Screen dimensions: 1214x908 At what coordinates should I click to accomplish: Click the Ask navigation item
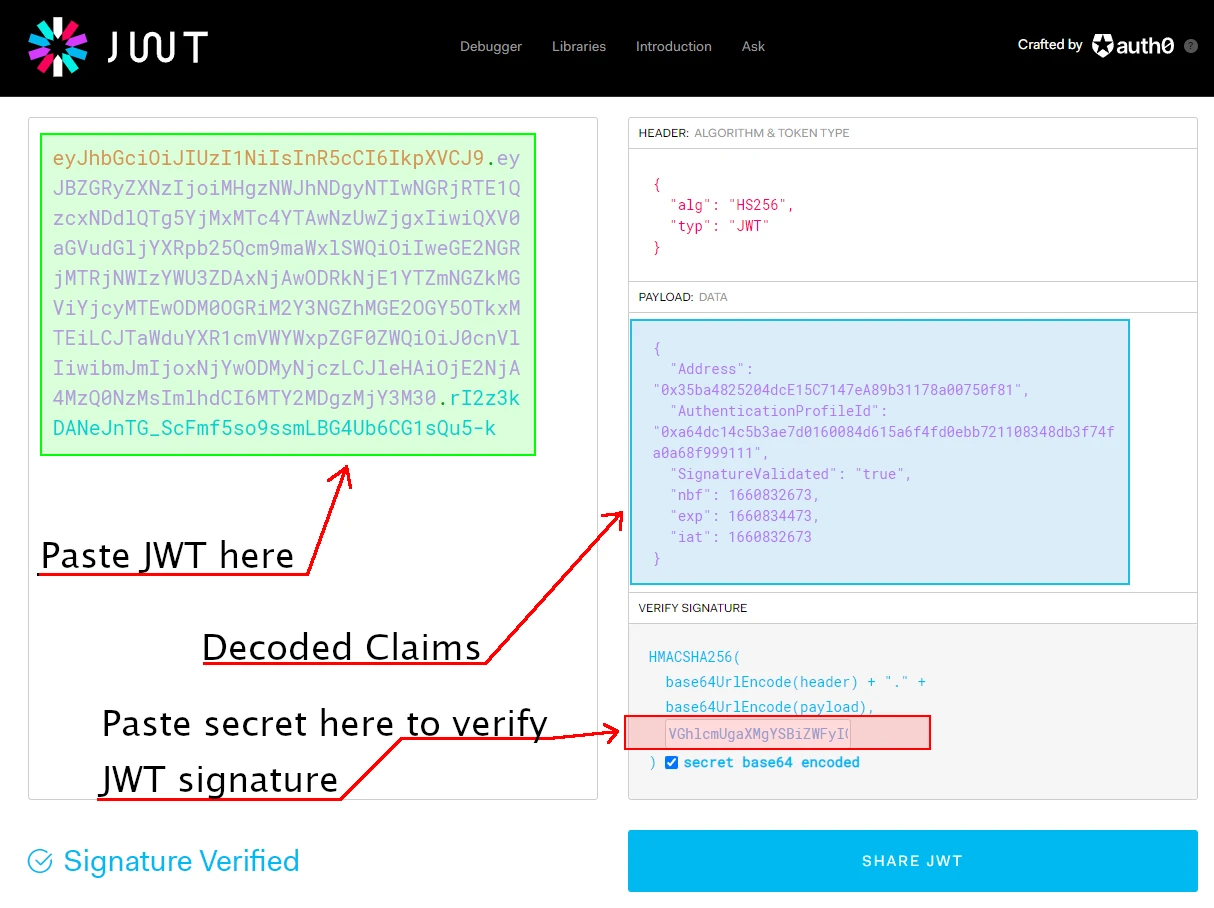click(x=753, y=46)
